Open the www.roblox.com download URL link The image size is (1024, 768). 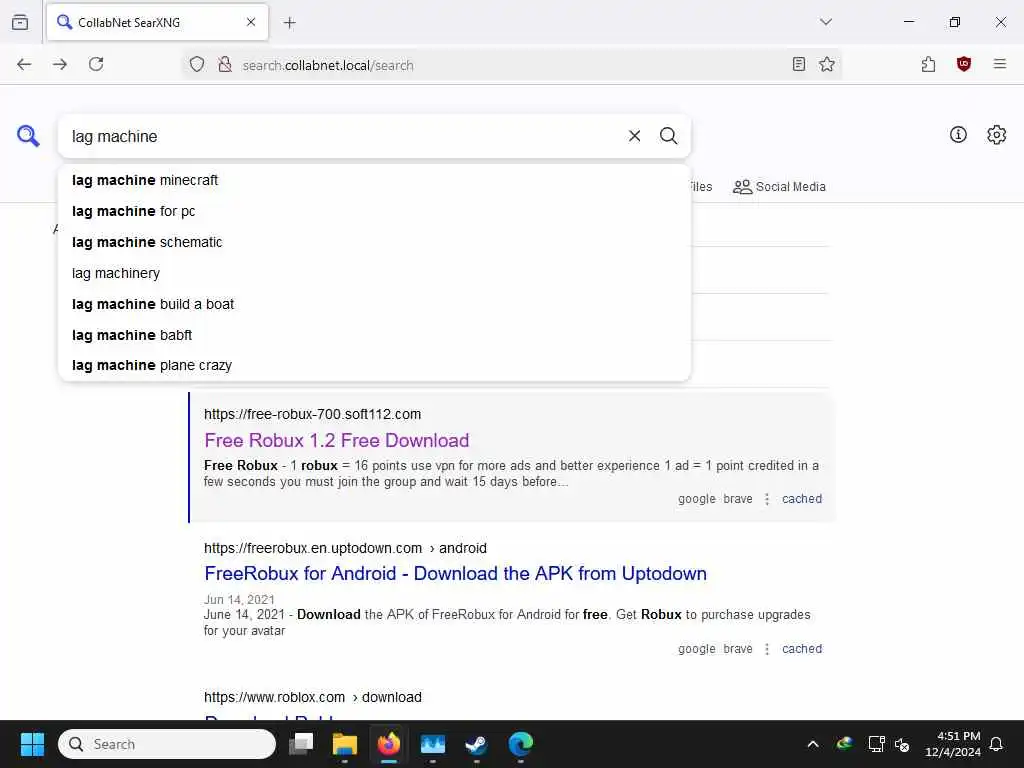coord(312,697)
